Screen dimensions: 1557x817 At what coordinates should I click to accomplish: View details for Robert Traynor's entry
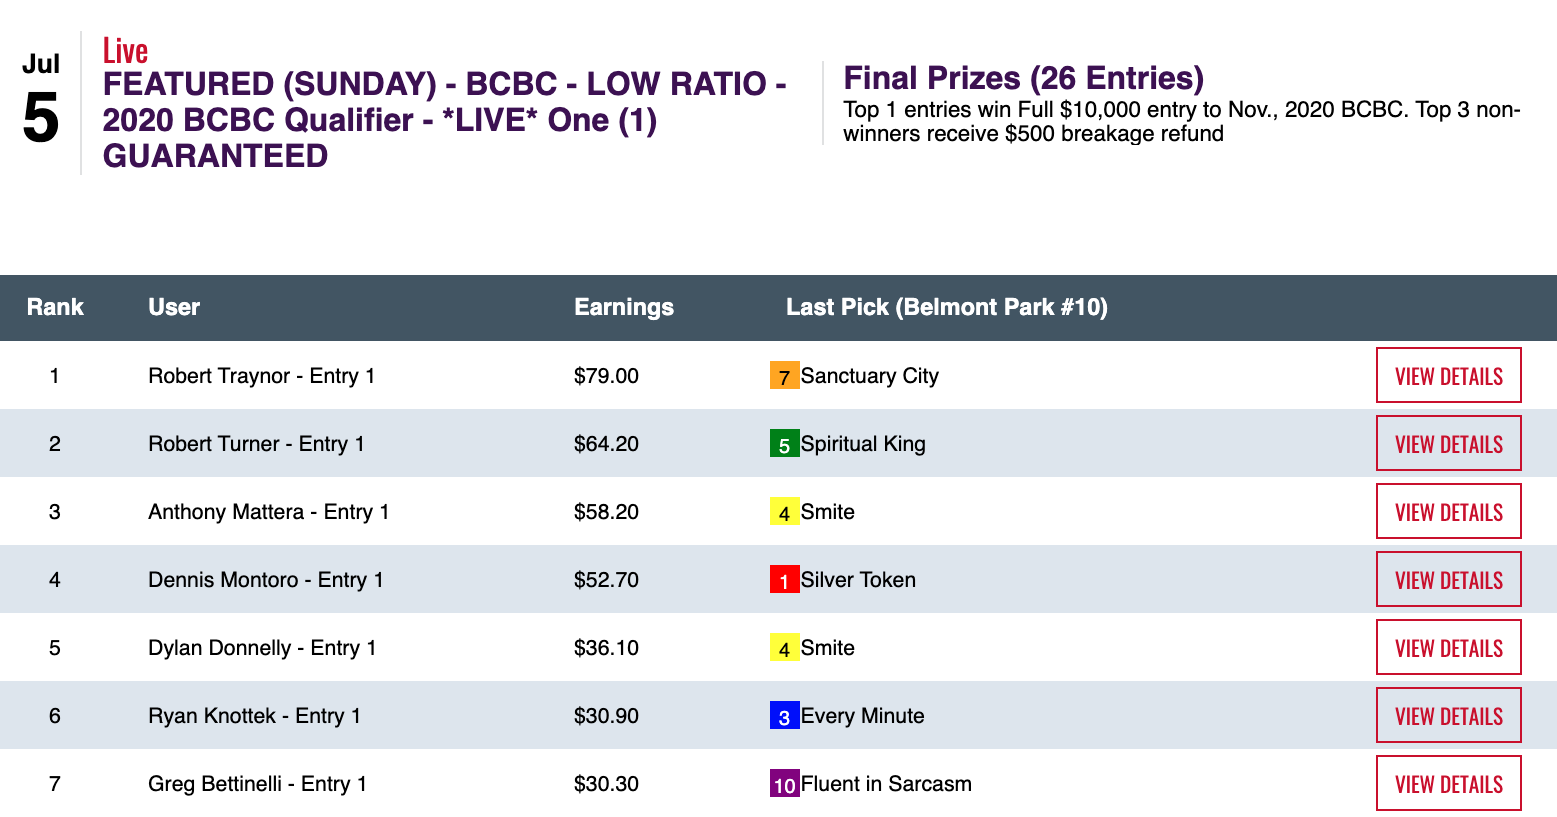[1448, 376]
